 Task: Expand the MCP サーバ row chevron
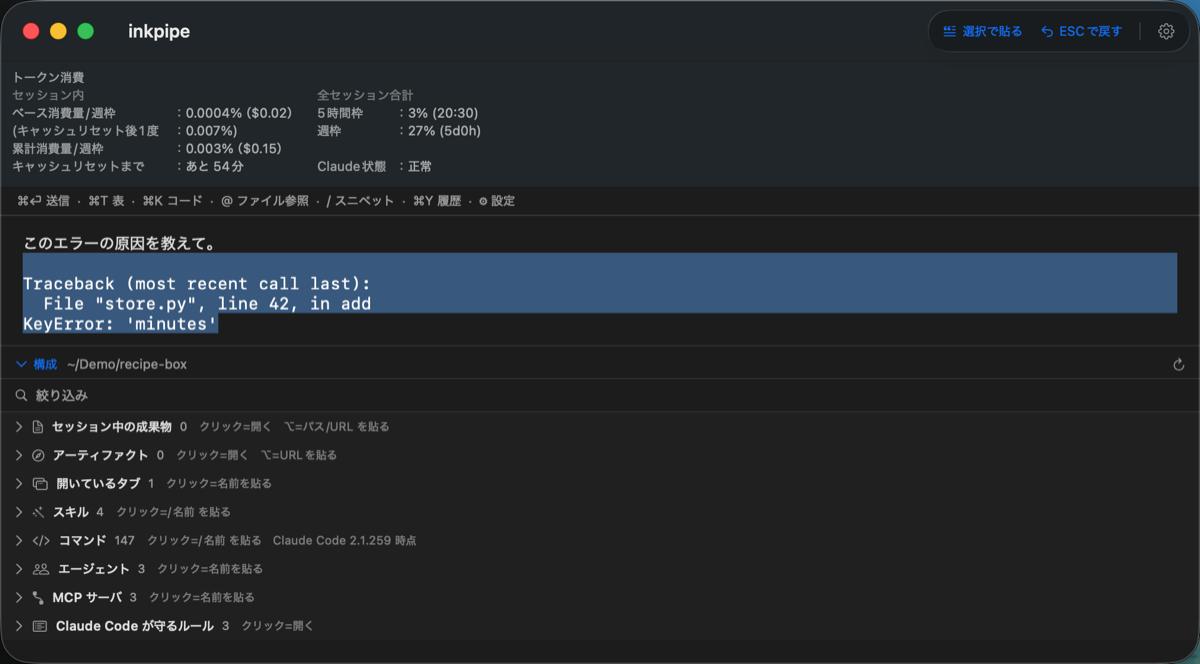(19, 598)
